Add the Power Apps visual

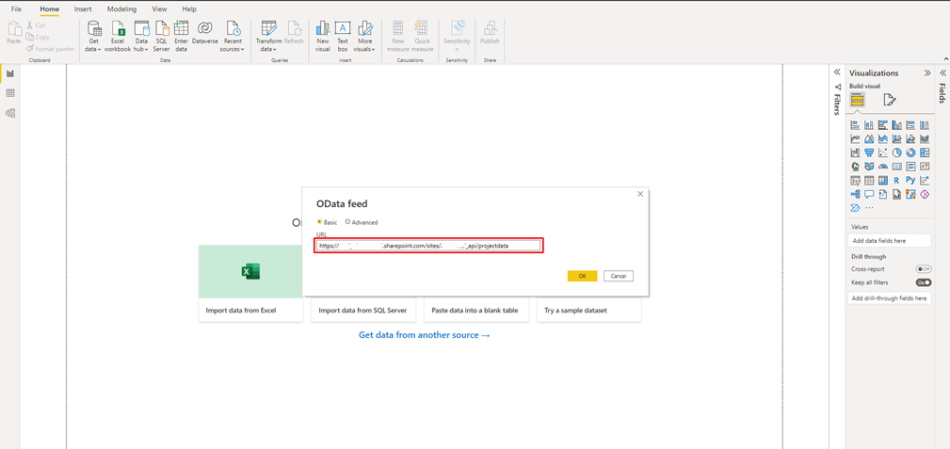(925, 194)
